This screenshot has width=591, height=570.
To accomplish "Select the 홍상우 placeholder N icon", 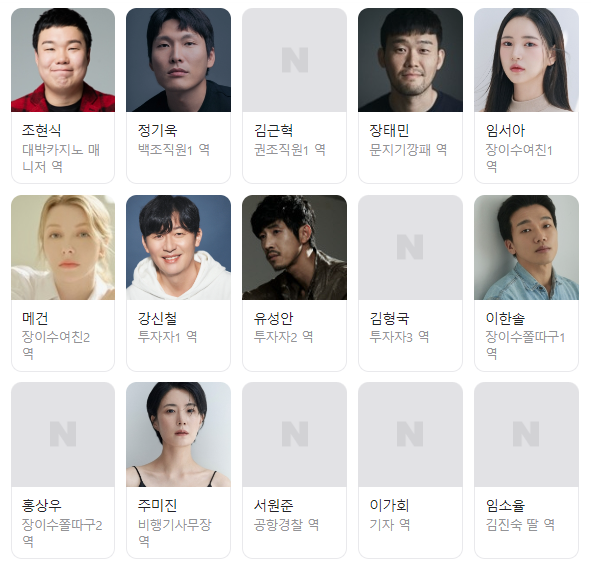I will pyautogui.click(x=63, y=434).
